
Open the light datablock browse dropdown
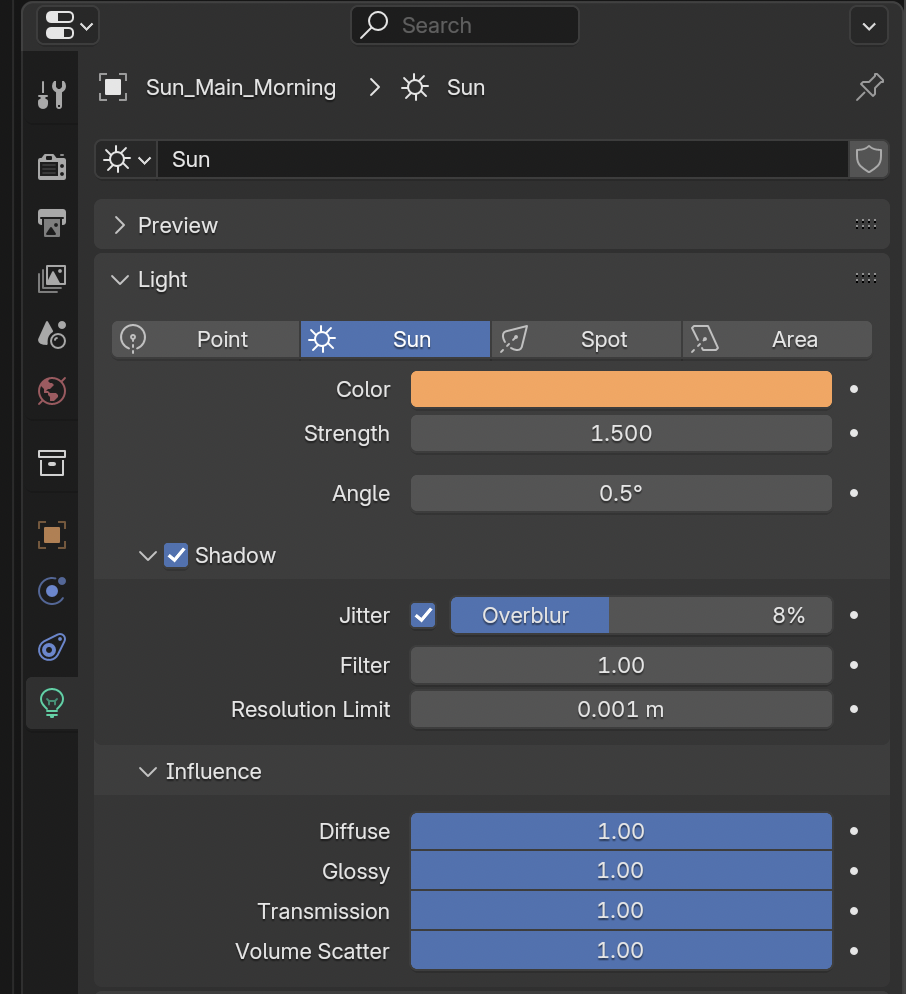127,159
